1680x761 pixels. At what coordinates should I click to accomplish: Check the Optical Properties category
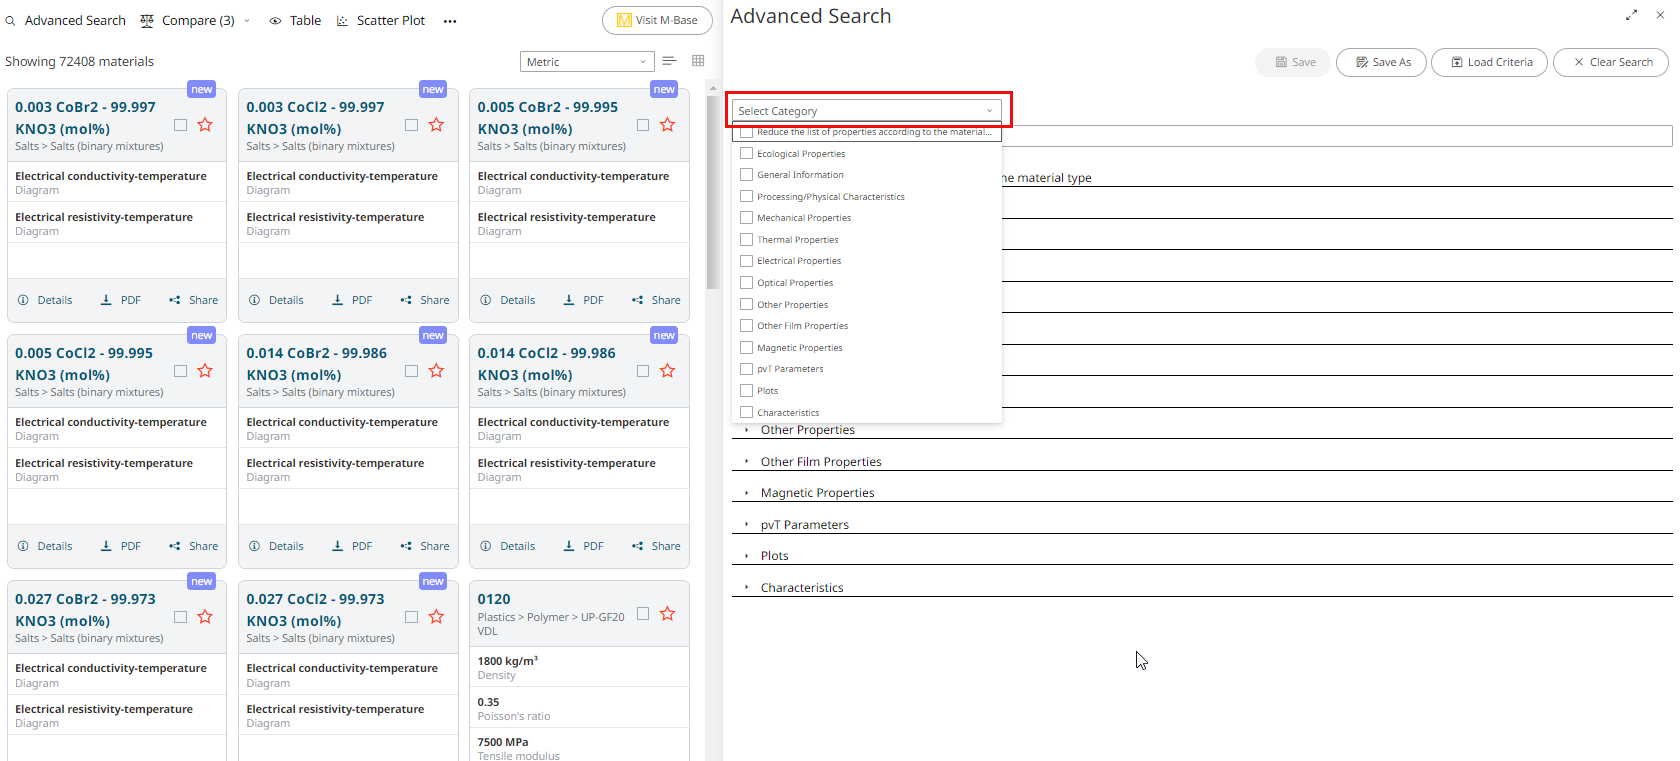click(x=746, y=282)
